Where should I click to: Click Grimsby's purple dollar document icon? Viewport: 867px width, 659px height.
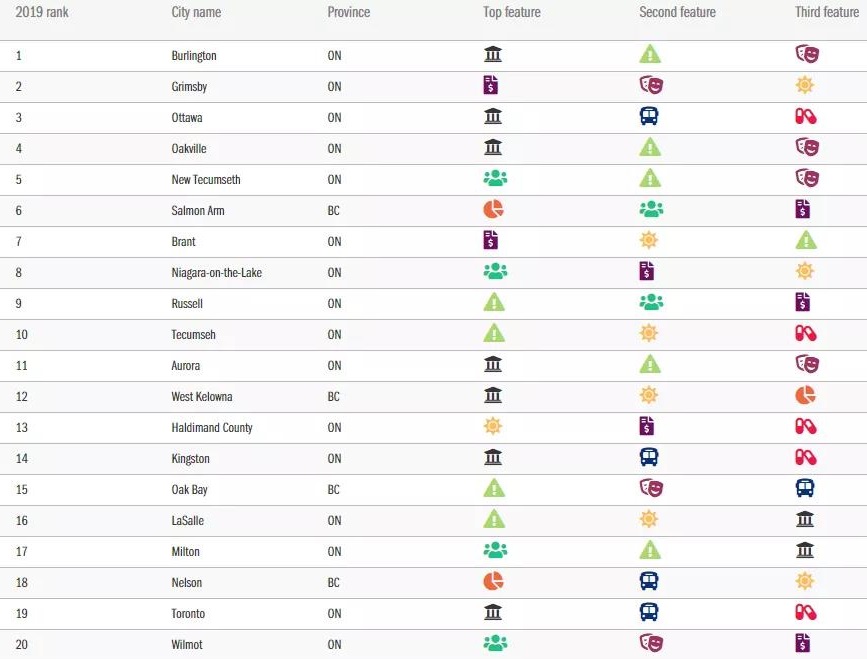pos(491,86)
